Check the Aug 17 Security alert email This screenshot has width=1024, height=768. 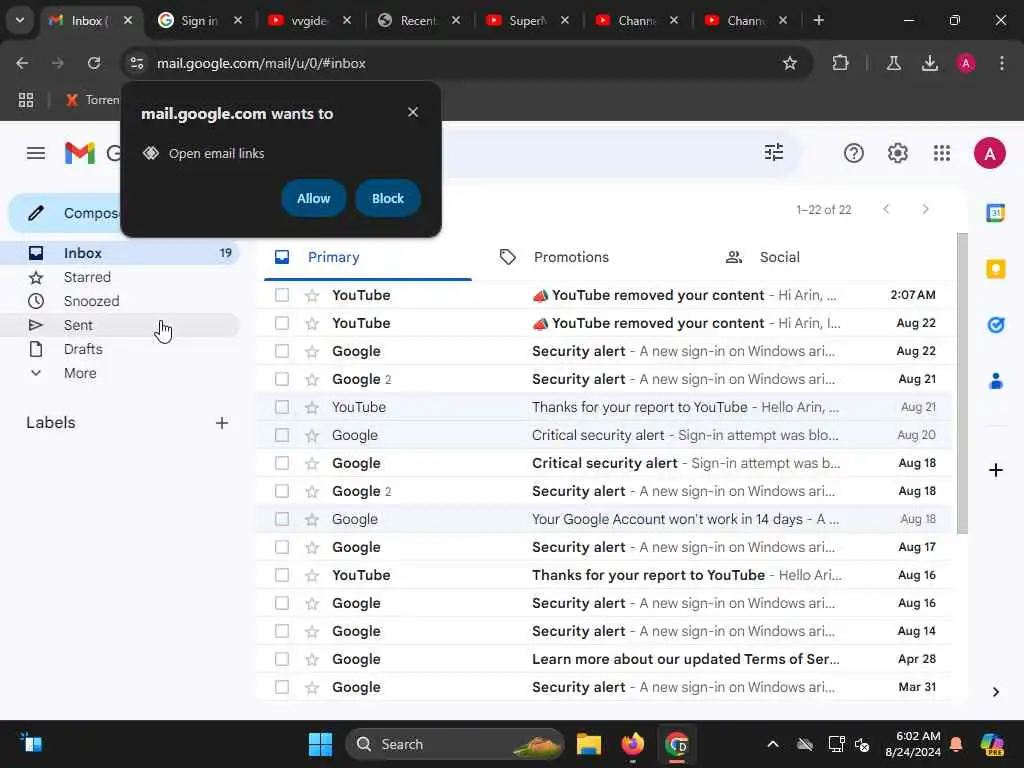[281, 547]
